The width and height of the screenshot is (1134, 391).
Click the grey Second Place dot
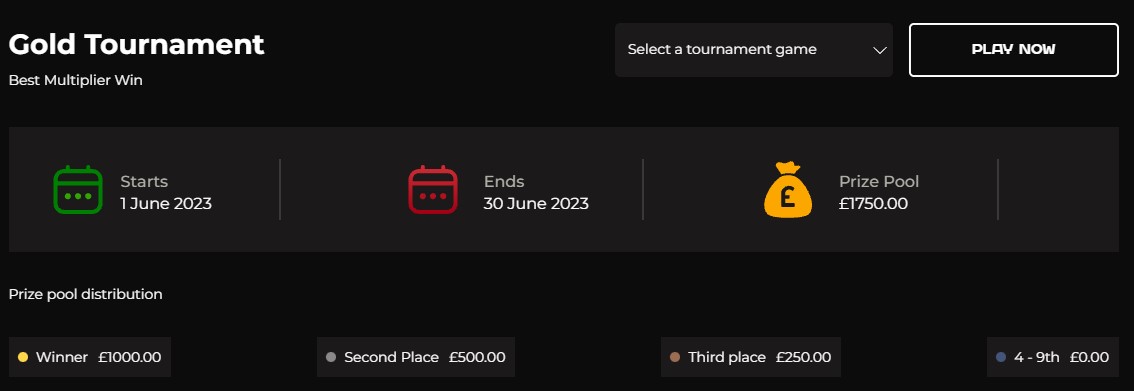331,357
